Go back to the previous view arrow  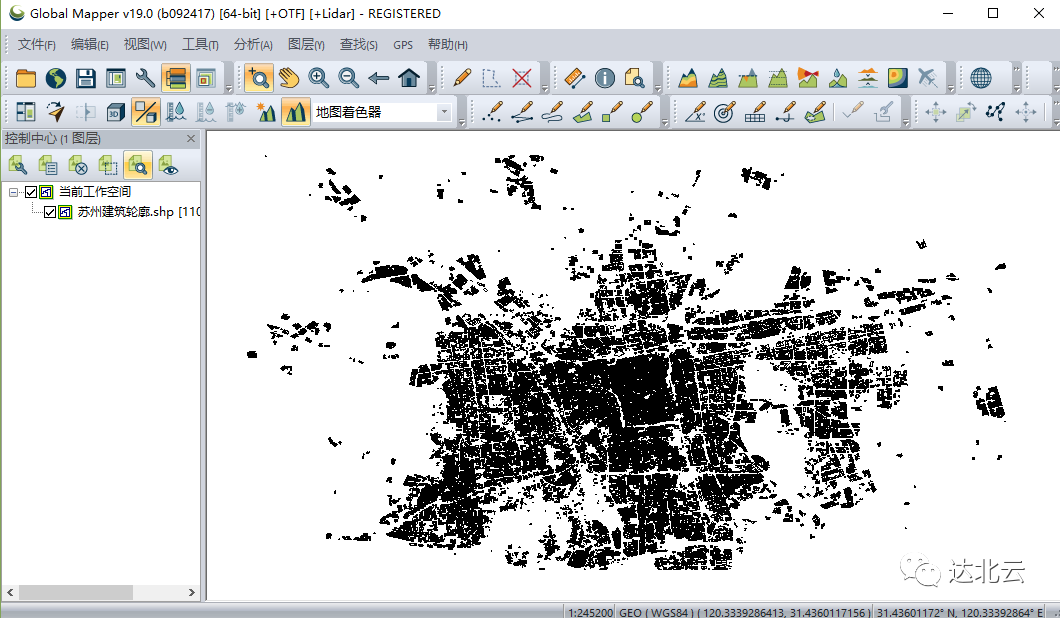379,78
